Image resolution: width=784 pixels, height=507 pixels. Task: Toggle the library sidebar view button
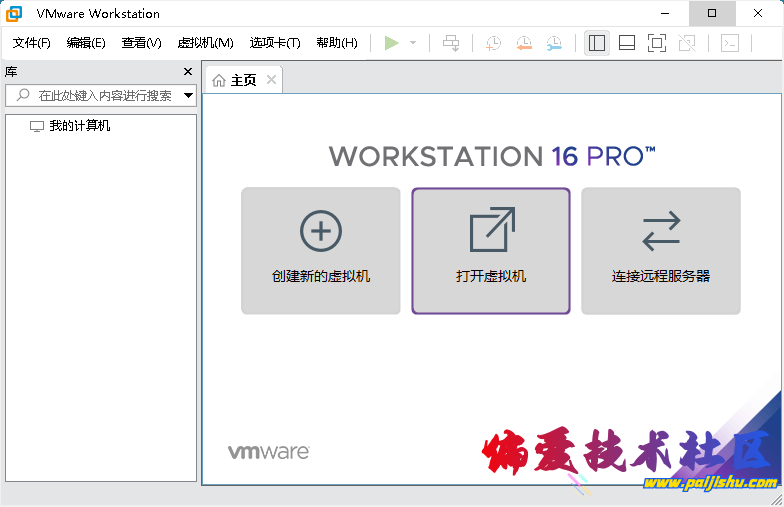click(597, 43)
